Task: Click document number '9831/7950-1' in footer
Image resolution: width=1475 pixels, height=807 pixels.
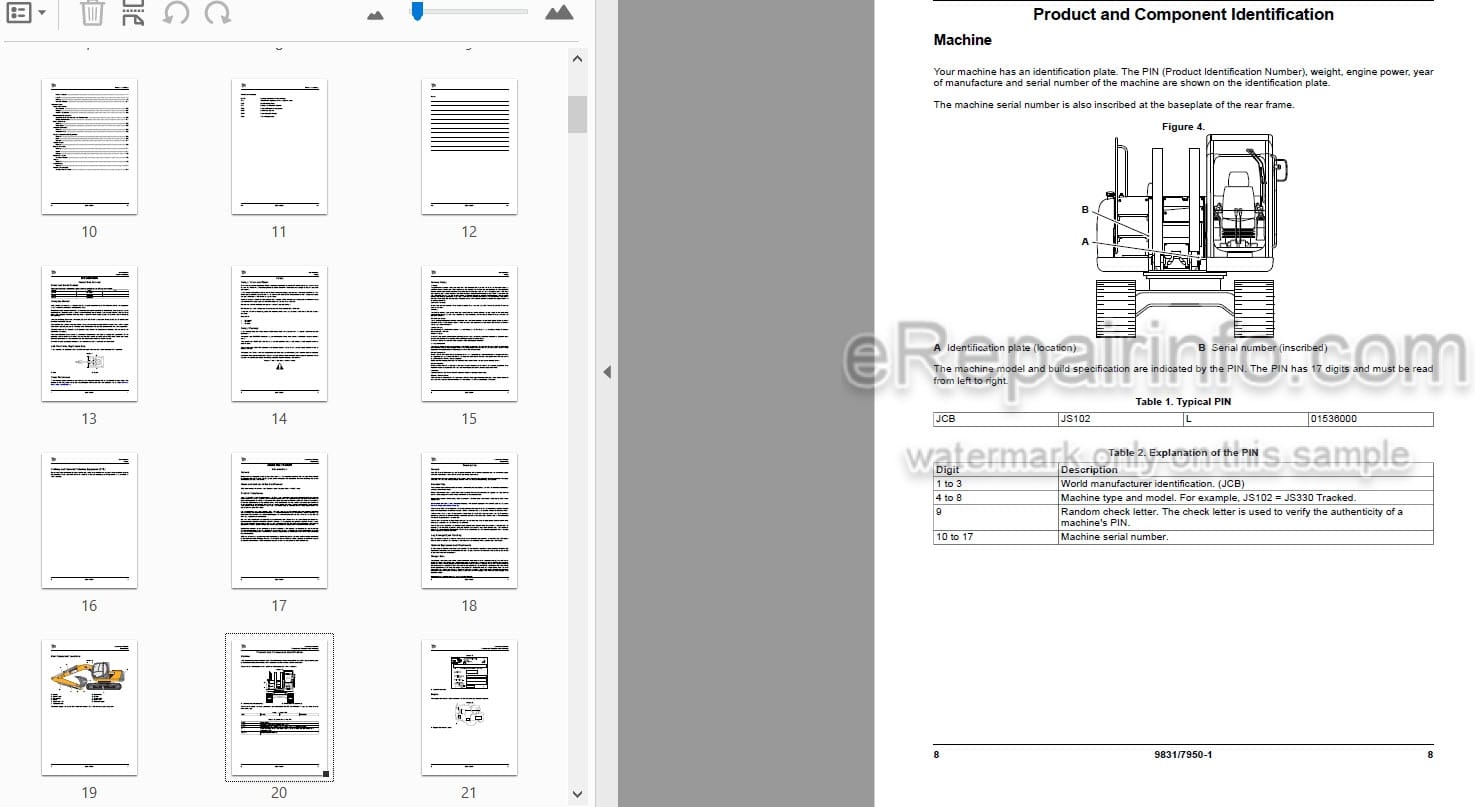Action: [x=1183, y=754]
